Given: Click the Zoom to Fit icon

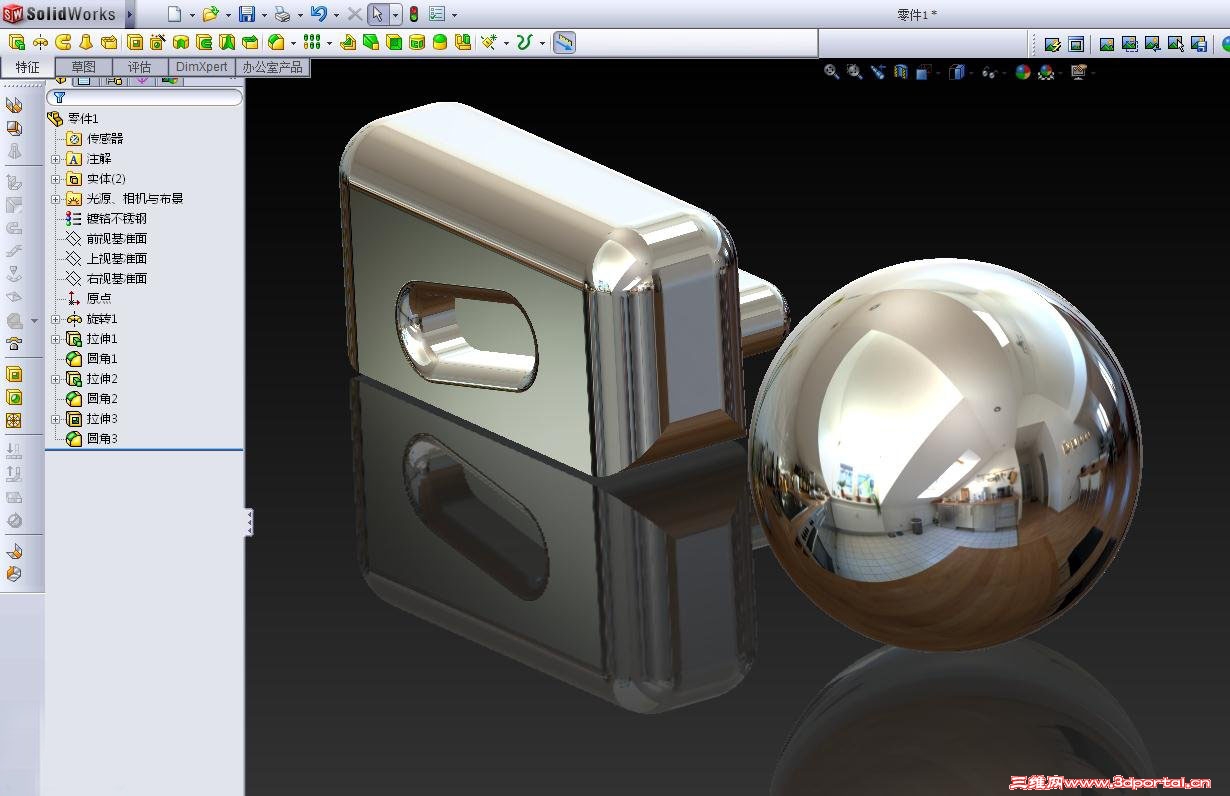Looking at the screenshot, I should [831, 72].
